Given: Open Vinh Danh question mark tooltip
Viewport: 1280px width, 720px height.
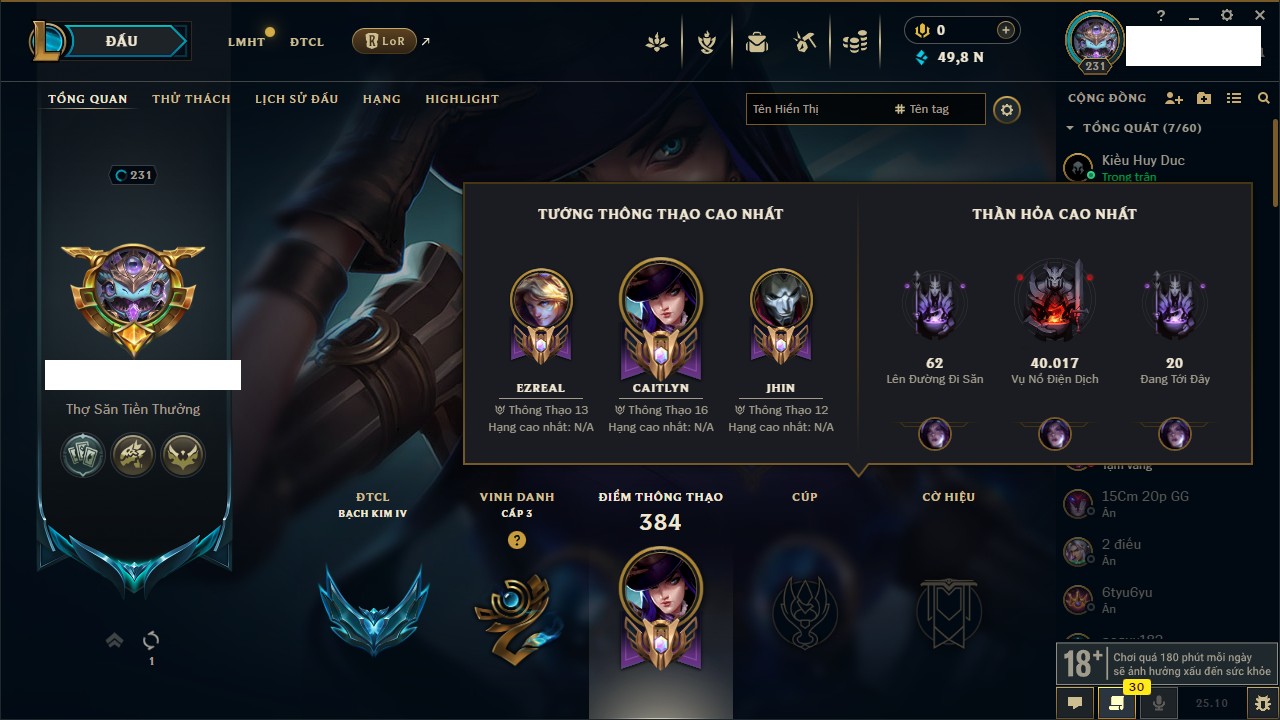Looking at the screenshot, I should coord(517,540).
